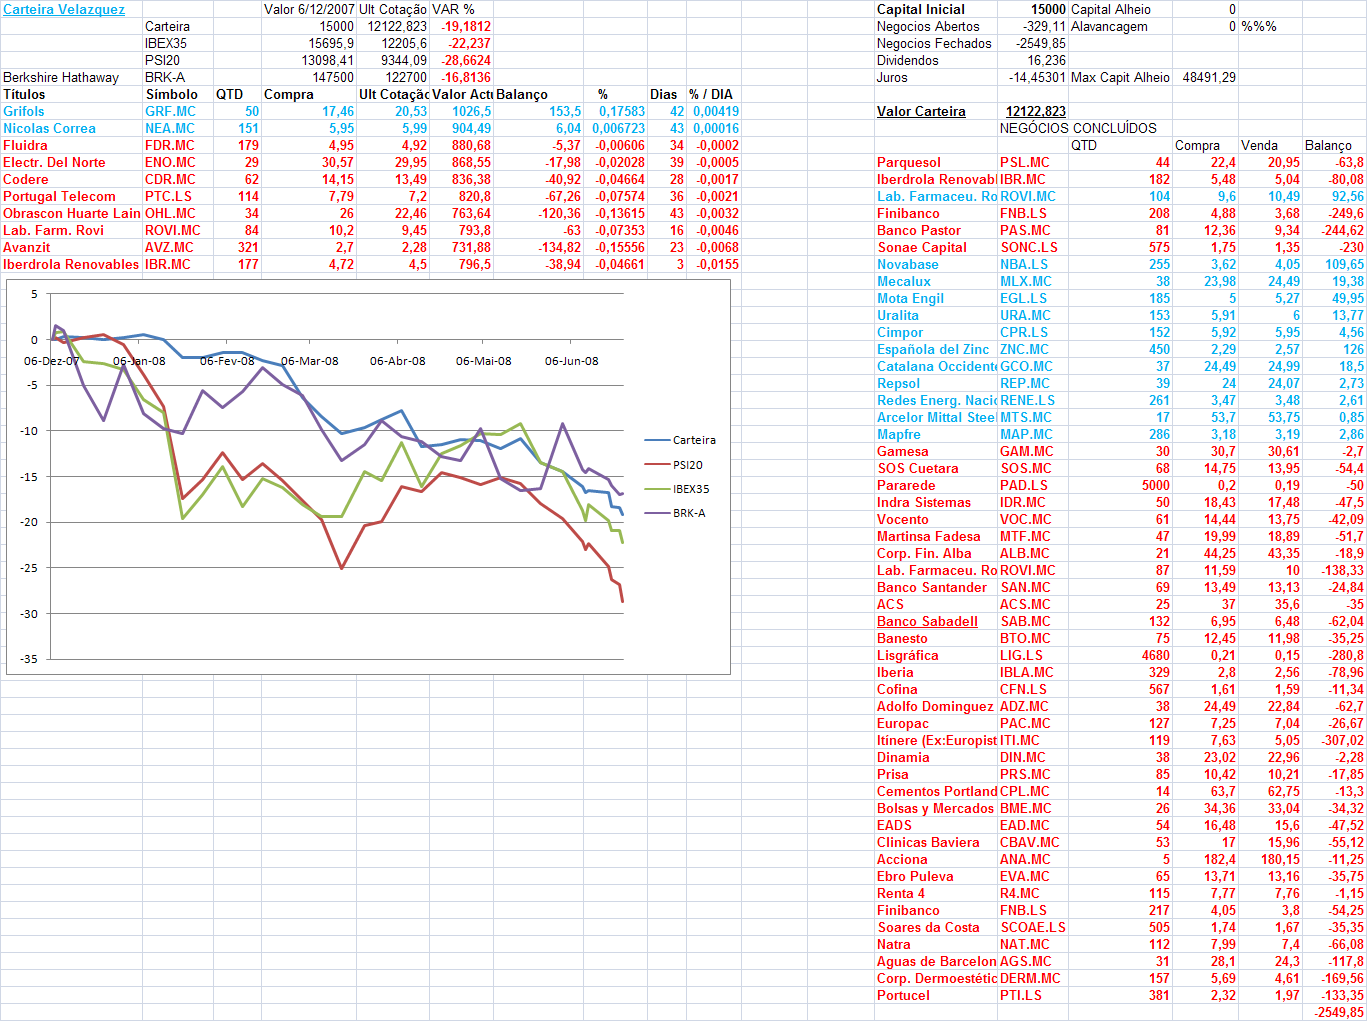Select the OHL.MC symbol cell
Screen dimensions: 1367x1021
pyautogui.click(x=170, y=214)
